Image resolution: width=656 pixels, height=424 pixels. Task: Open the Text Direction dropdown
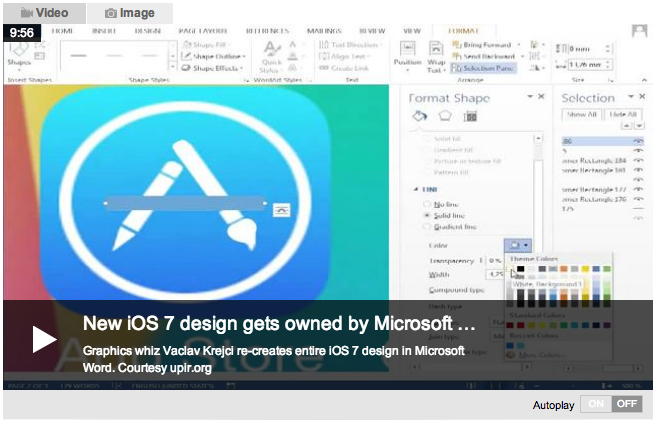(349, 45)
